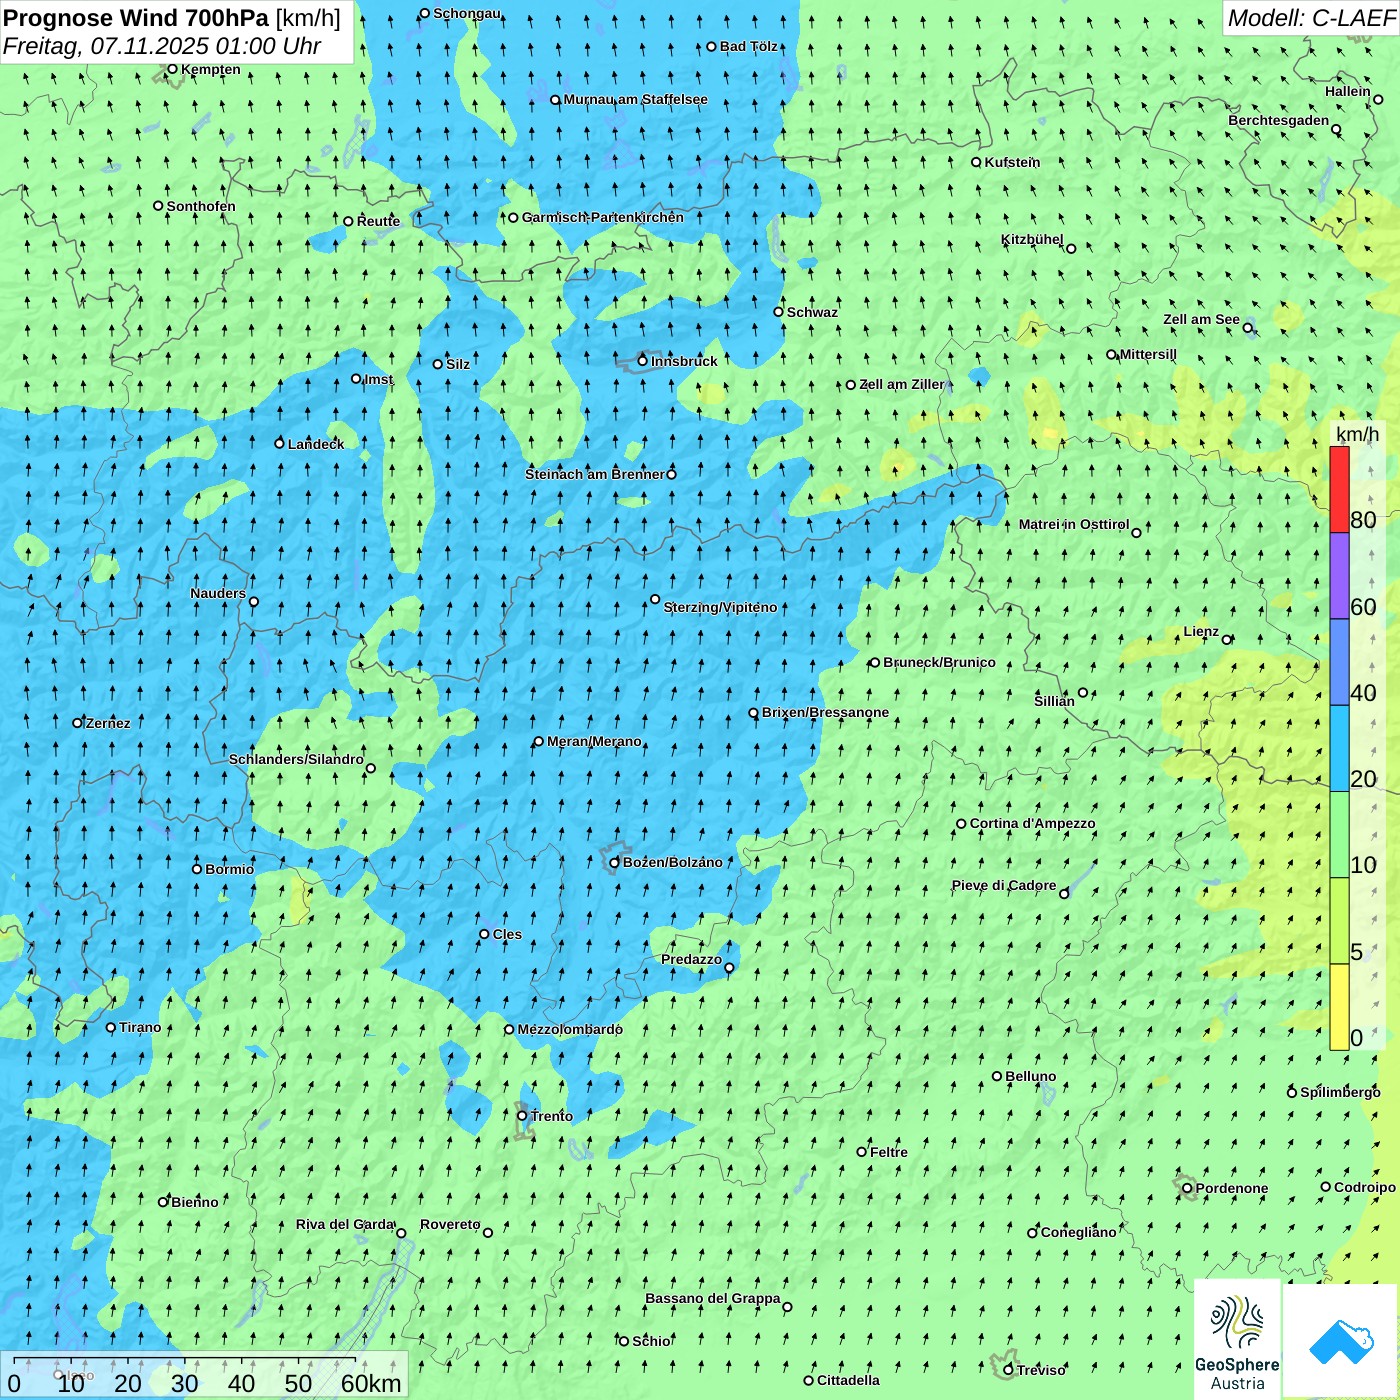The height and width of the screenshot is (1400, 1400).
Task: Click the 'Modell: C-LAEF' label
Action: (1311, 17)
